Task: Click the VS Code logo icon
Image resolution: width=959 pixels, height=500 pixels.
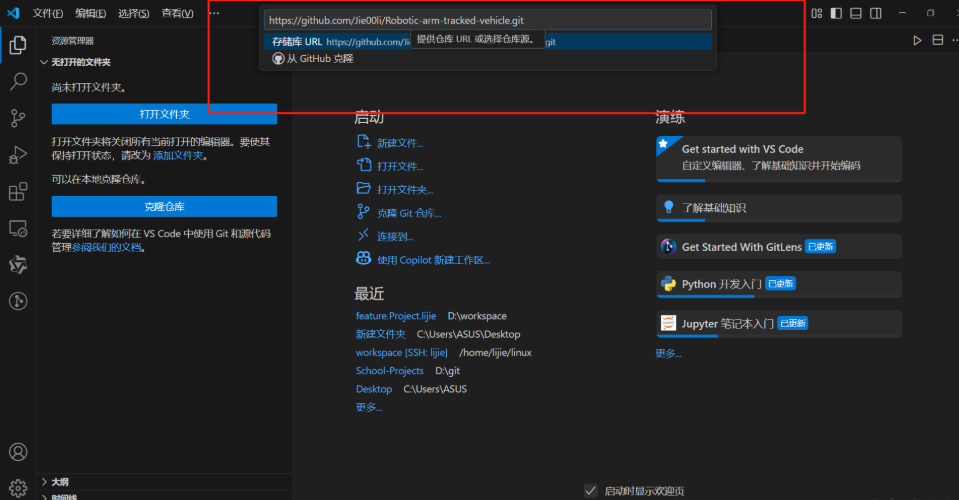Action: (x=13, y=13)
